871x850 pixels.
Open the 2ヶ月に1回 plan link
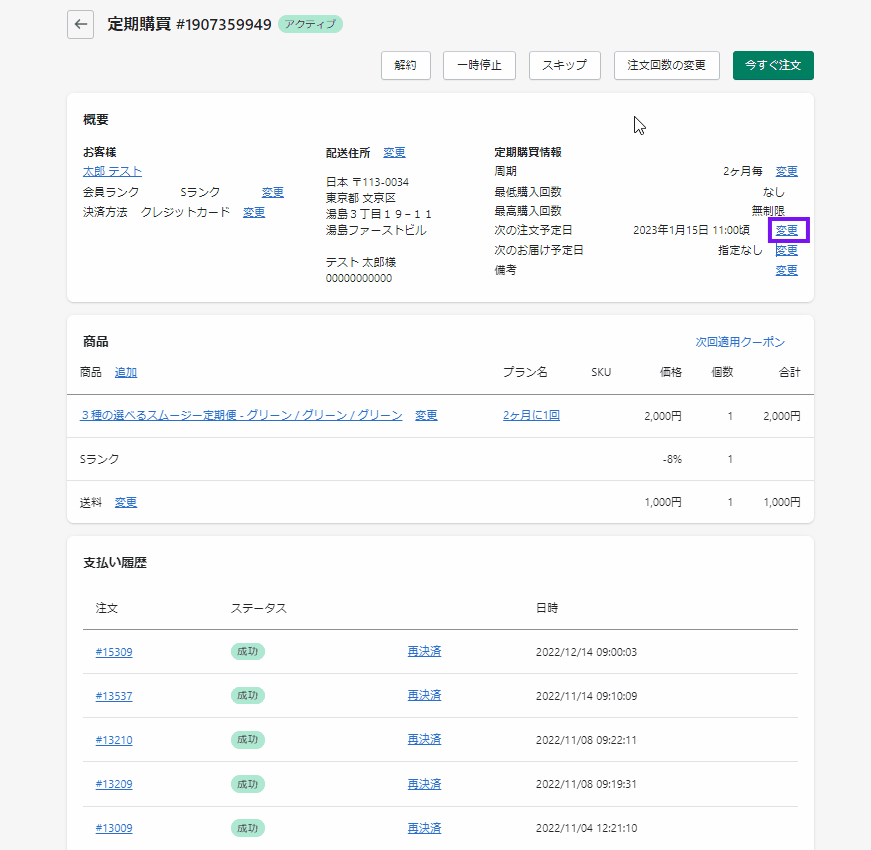531,415
